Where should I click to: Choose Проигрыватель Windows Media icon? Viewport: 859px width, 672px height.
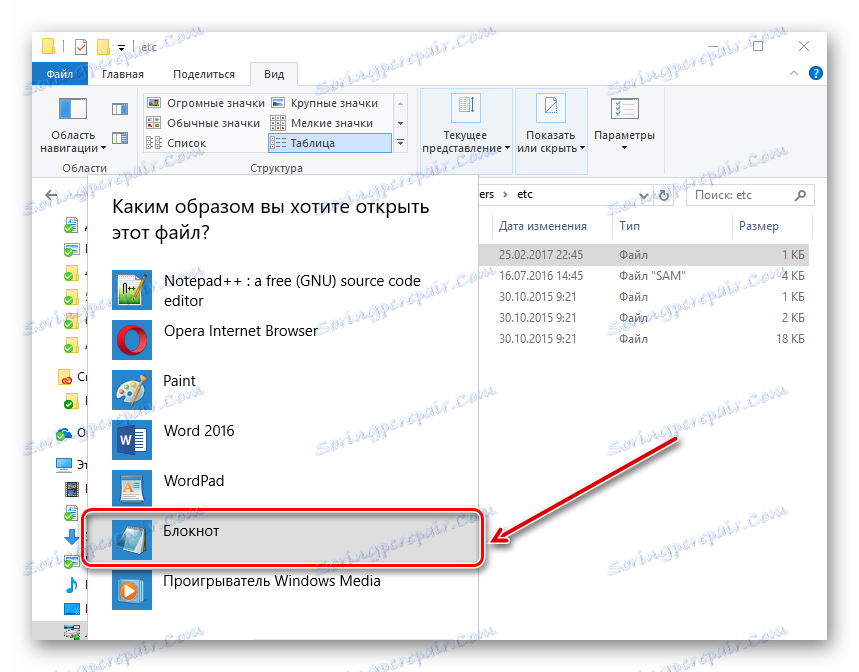point(132,590)
